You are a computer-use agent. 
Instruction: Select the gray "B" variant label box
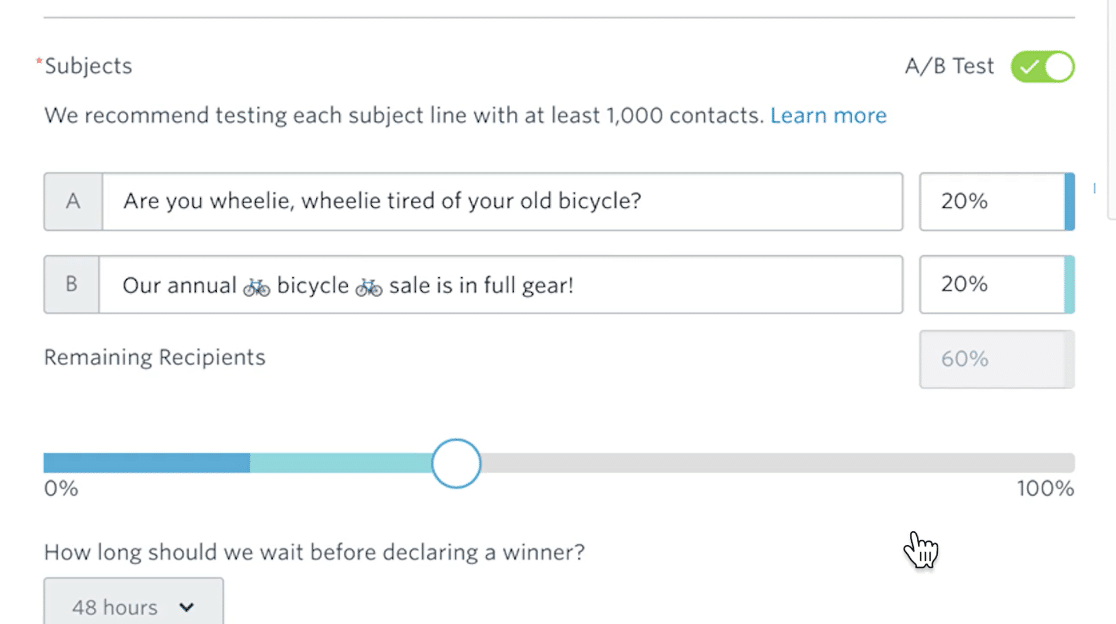tap(73, 284)
